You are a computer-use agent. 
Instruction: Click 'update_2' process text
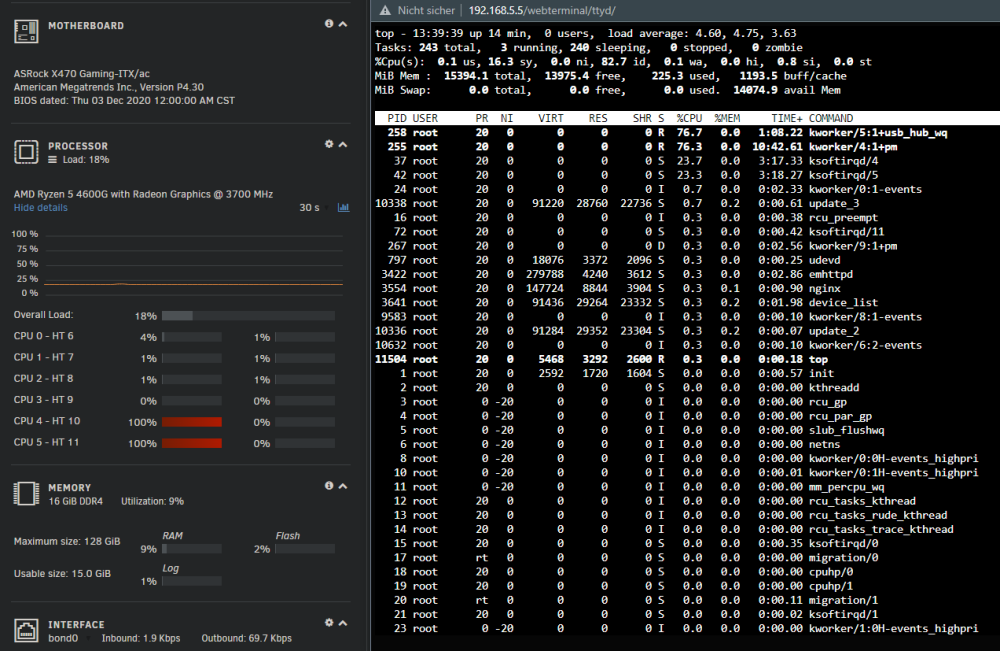tap(834, 331)
